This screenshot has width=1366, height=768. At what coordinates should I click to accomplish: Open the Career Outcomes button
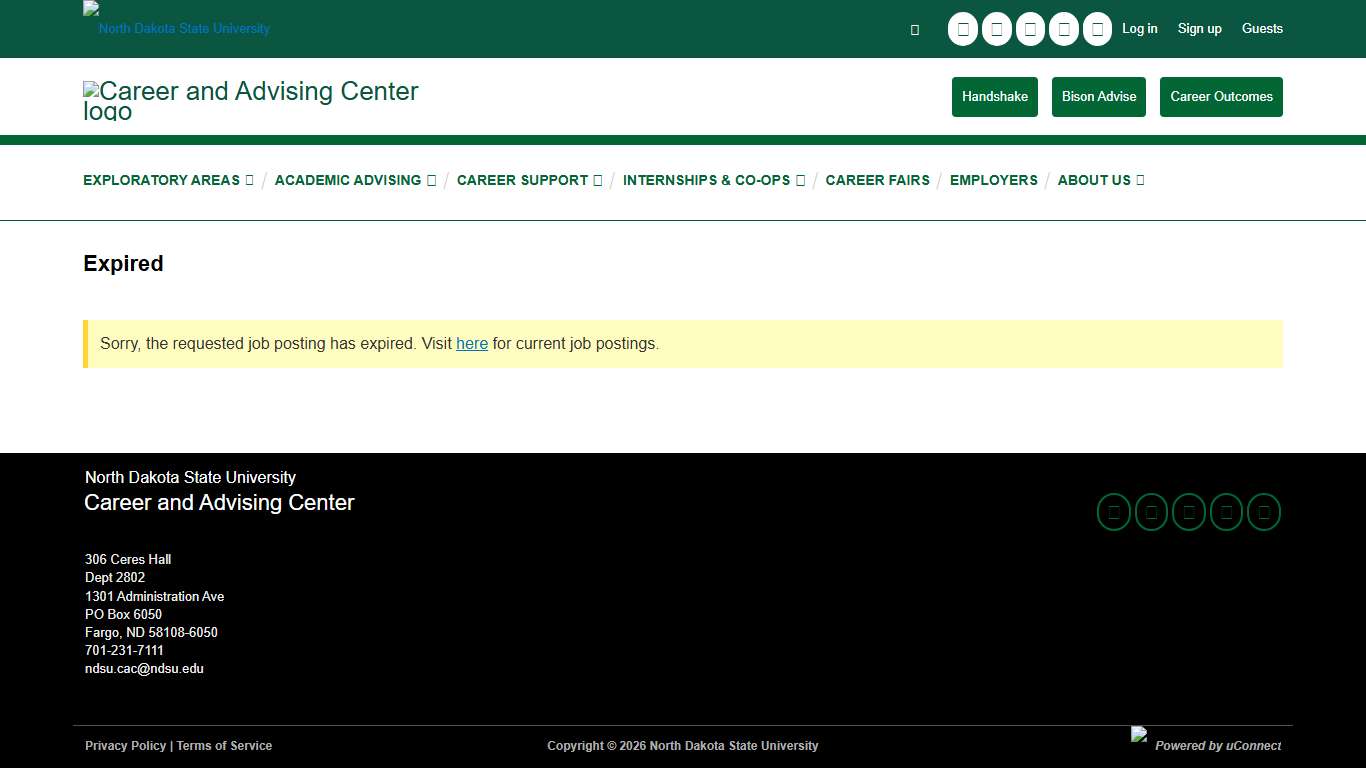point(1221,96)
